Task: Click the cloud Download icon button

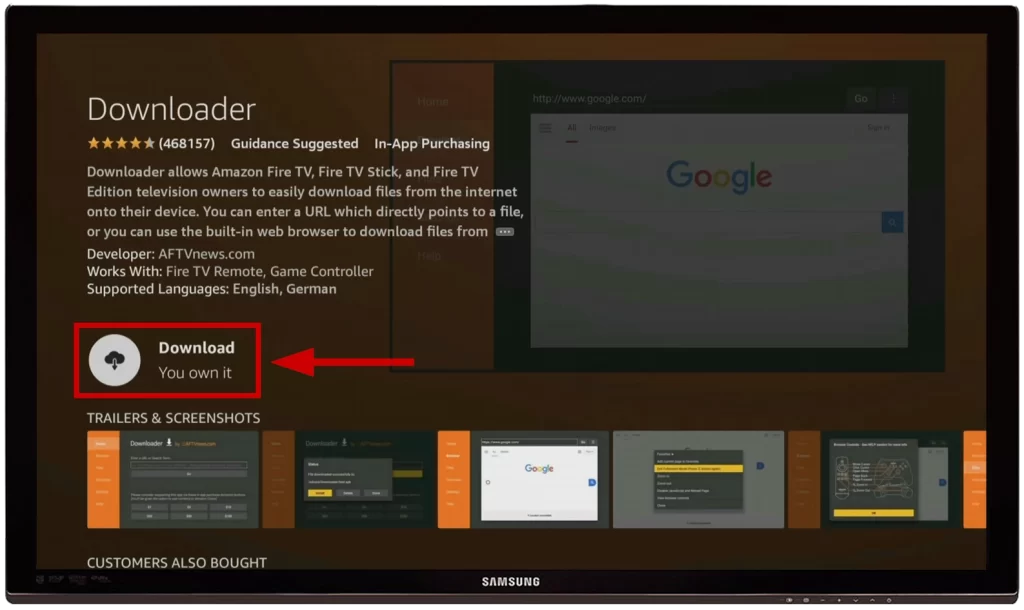Action: [x=114, y=360]
